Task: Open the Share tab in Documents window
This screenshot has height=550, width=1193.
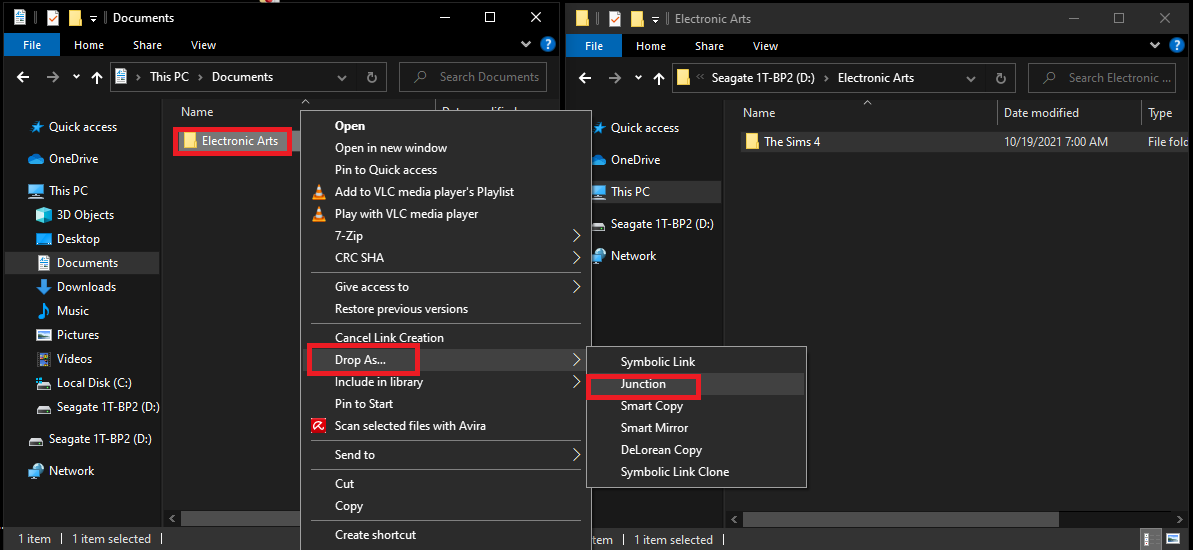Action: click(147, 45)
